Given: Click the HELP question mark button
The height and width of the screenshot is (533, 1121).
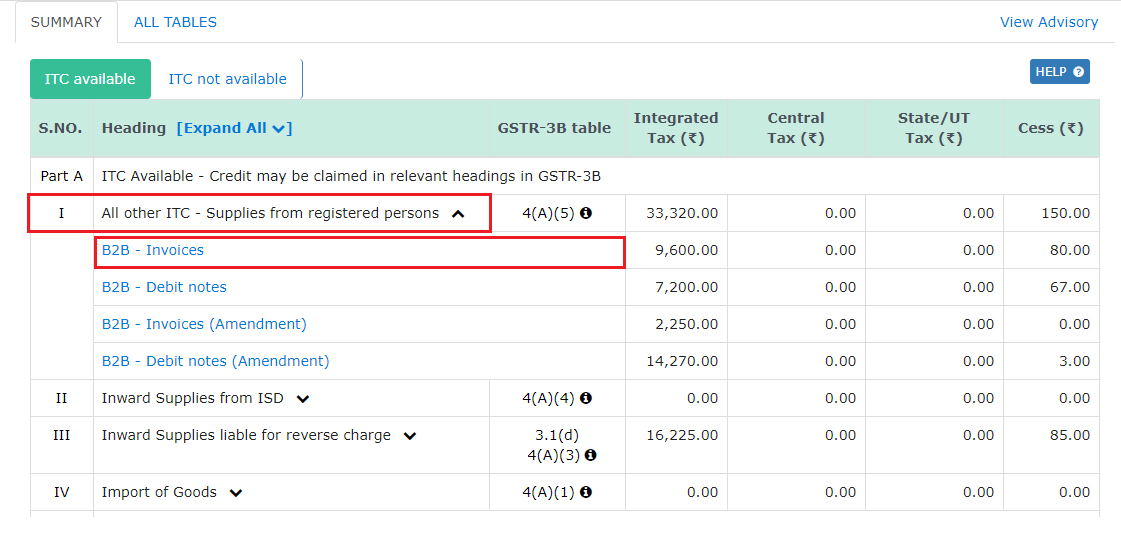Looking at the screenshot, I should point(1059,72).
